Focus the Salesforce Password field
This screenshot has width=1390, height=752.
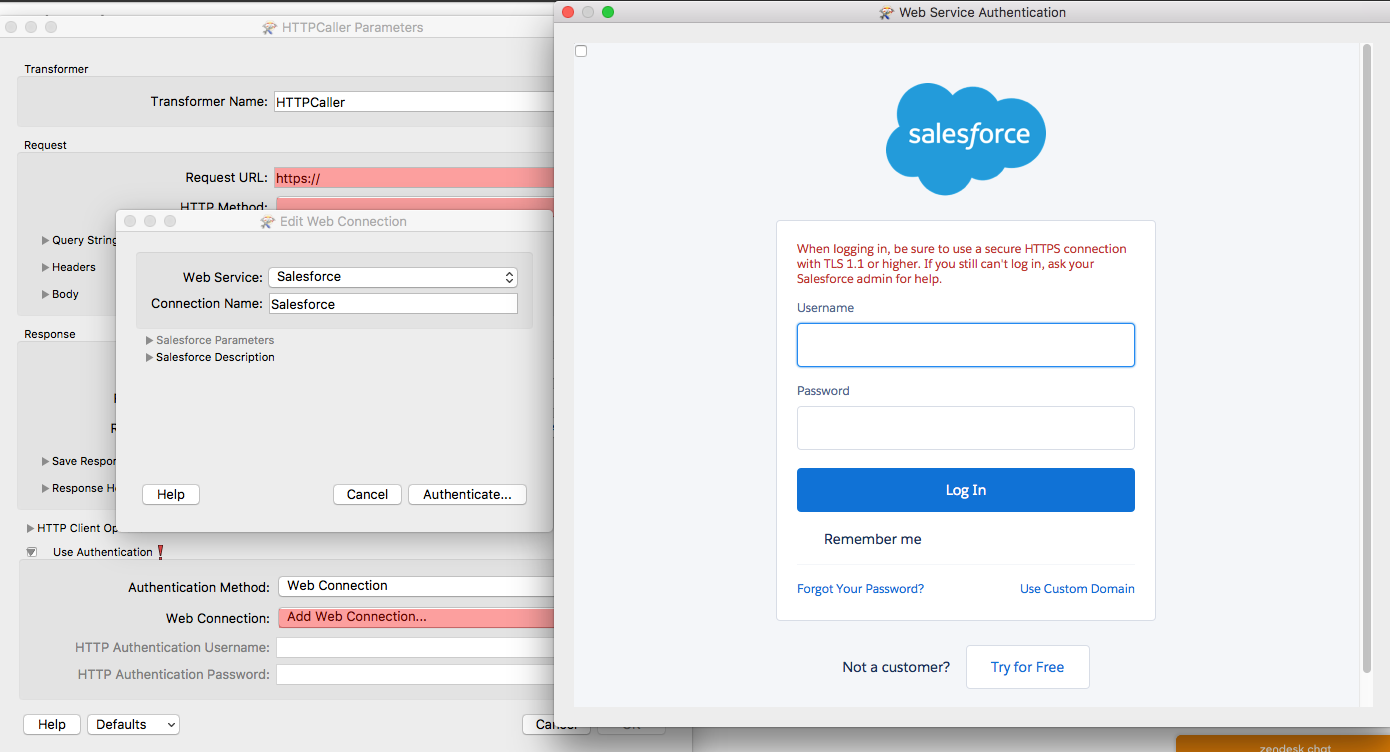965,428
